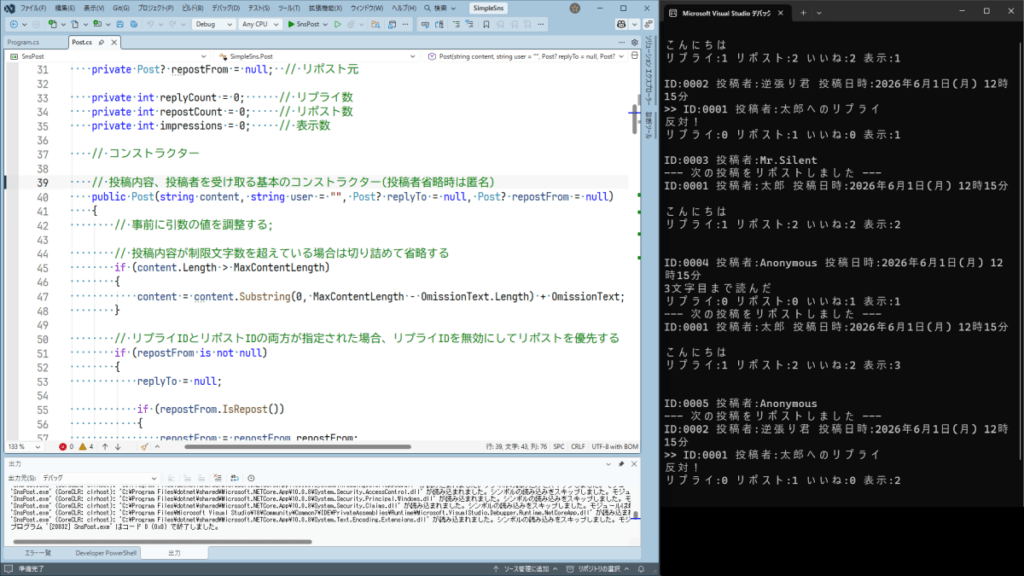This screenshot has width=1024, height=576.
Task: Go to previous issue with the up arrow
Action: (x=105, y=447)
